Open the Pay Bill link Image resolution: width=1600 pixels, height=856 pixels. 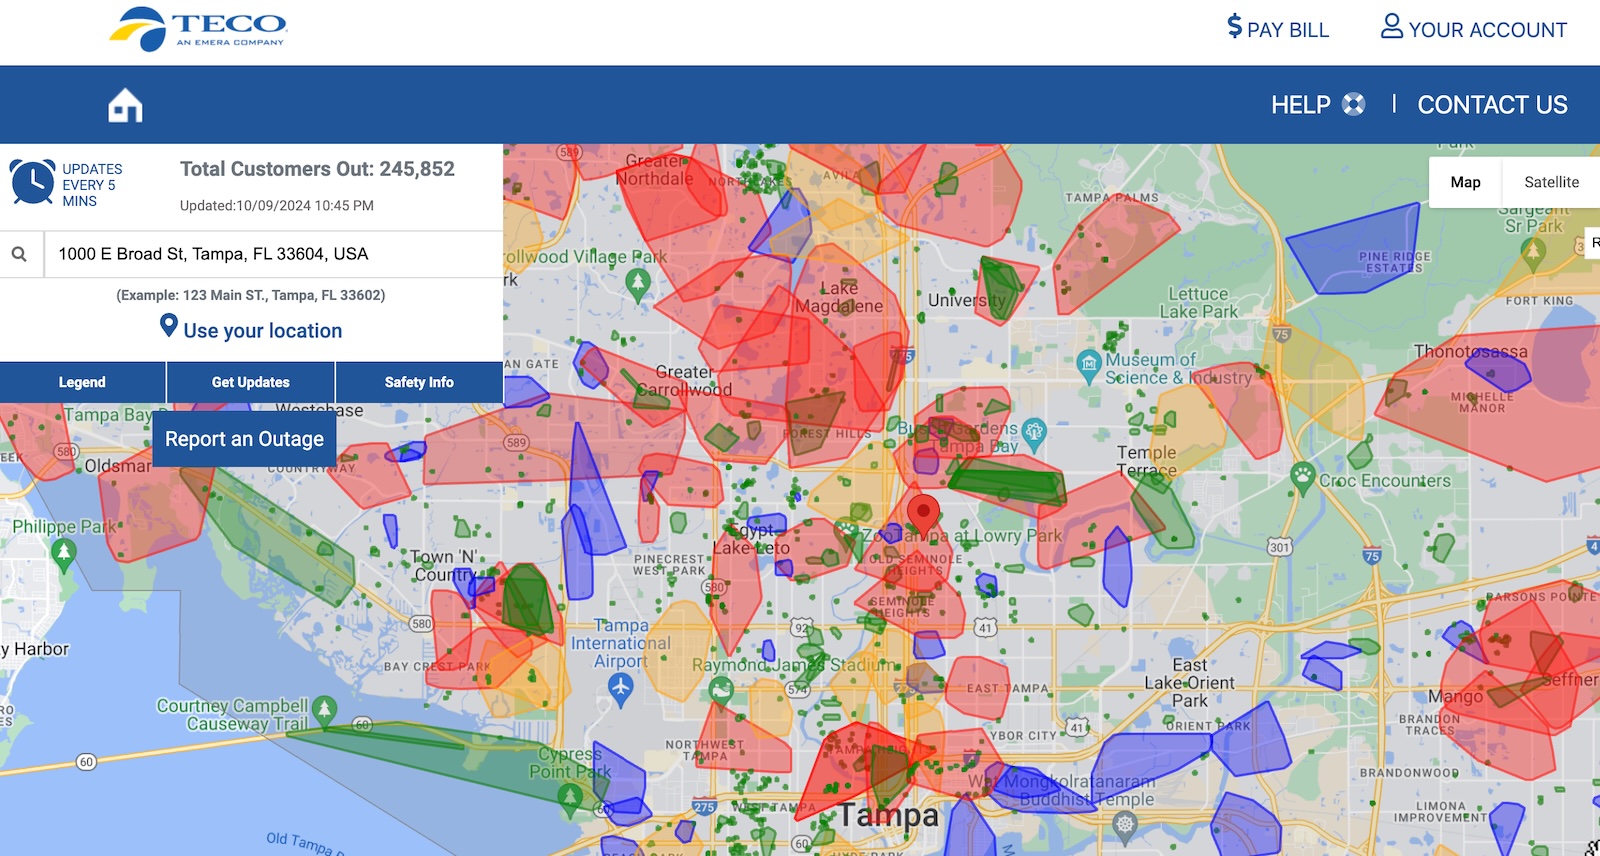pos(1278,29)
